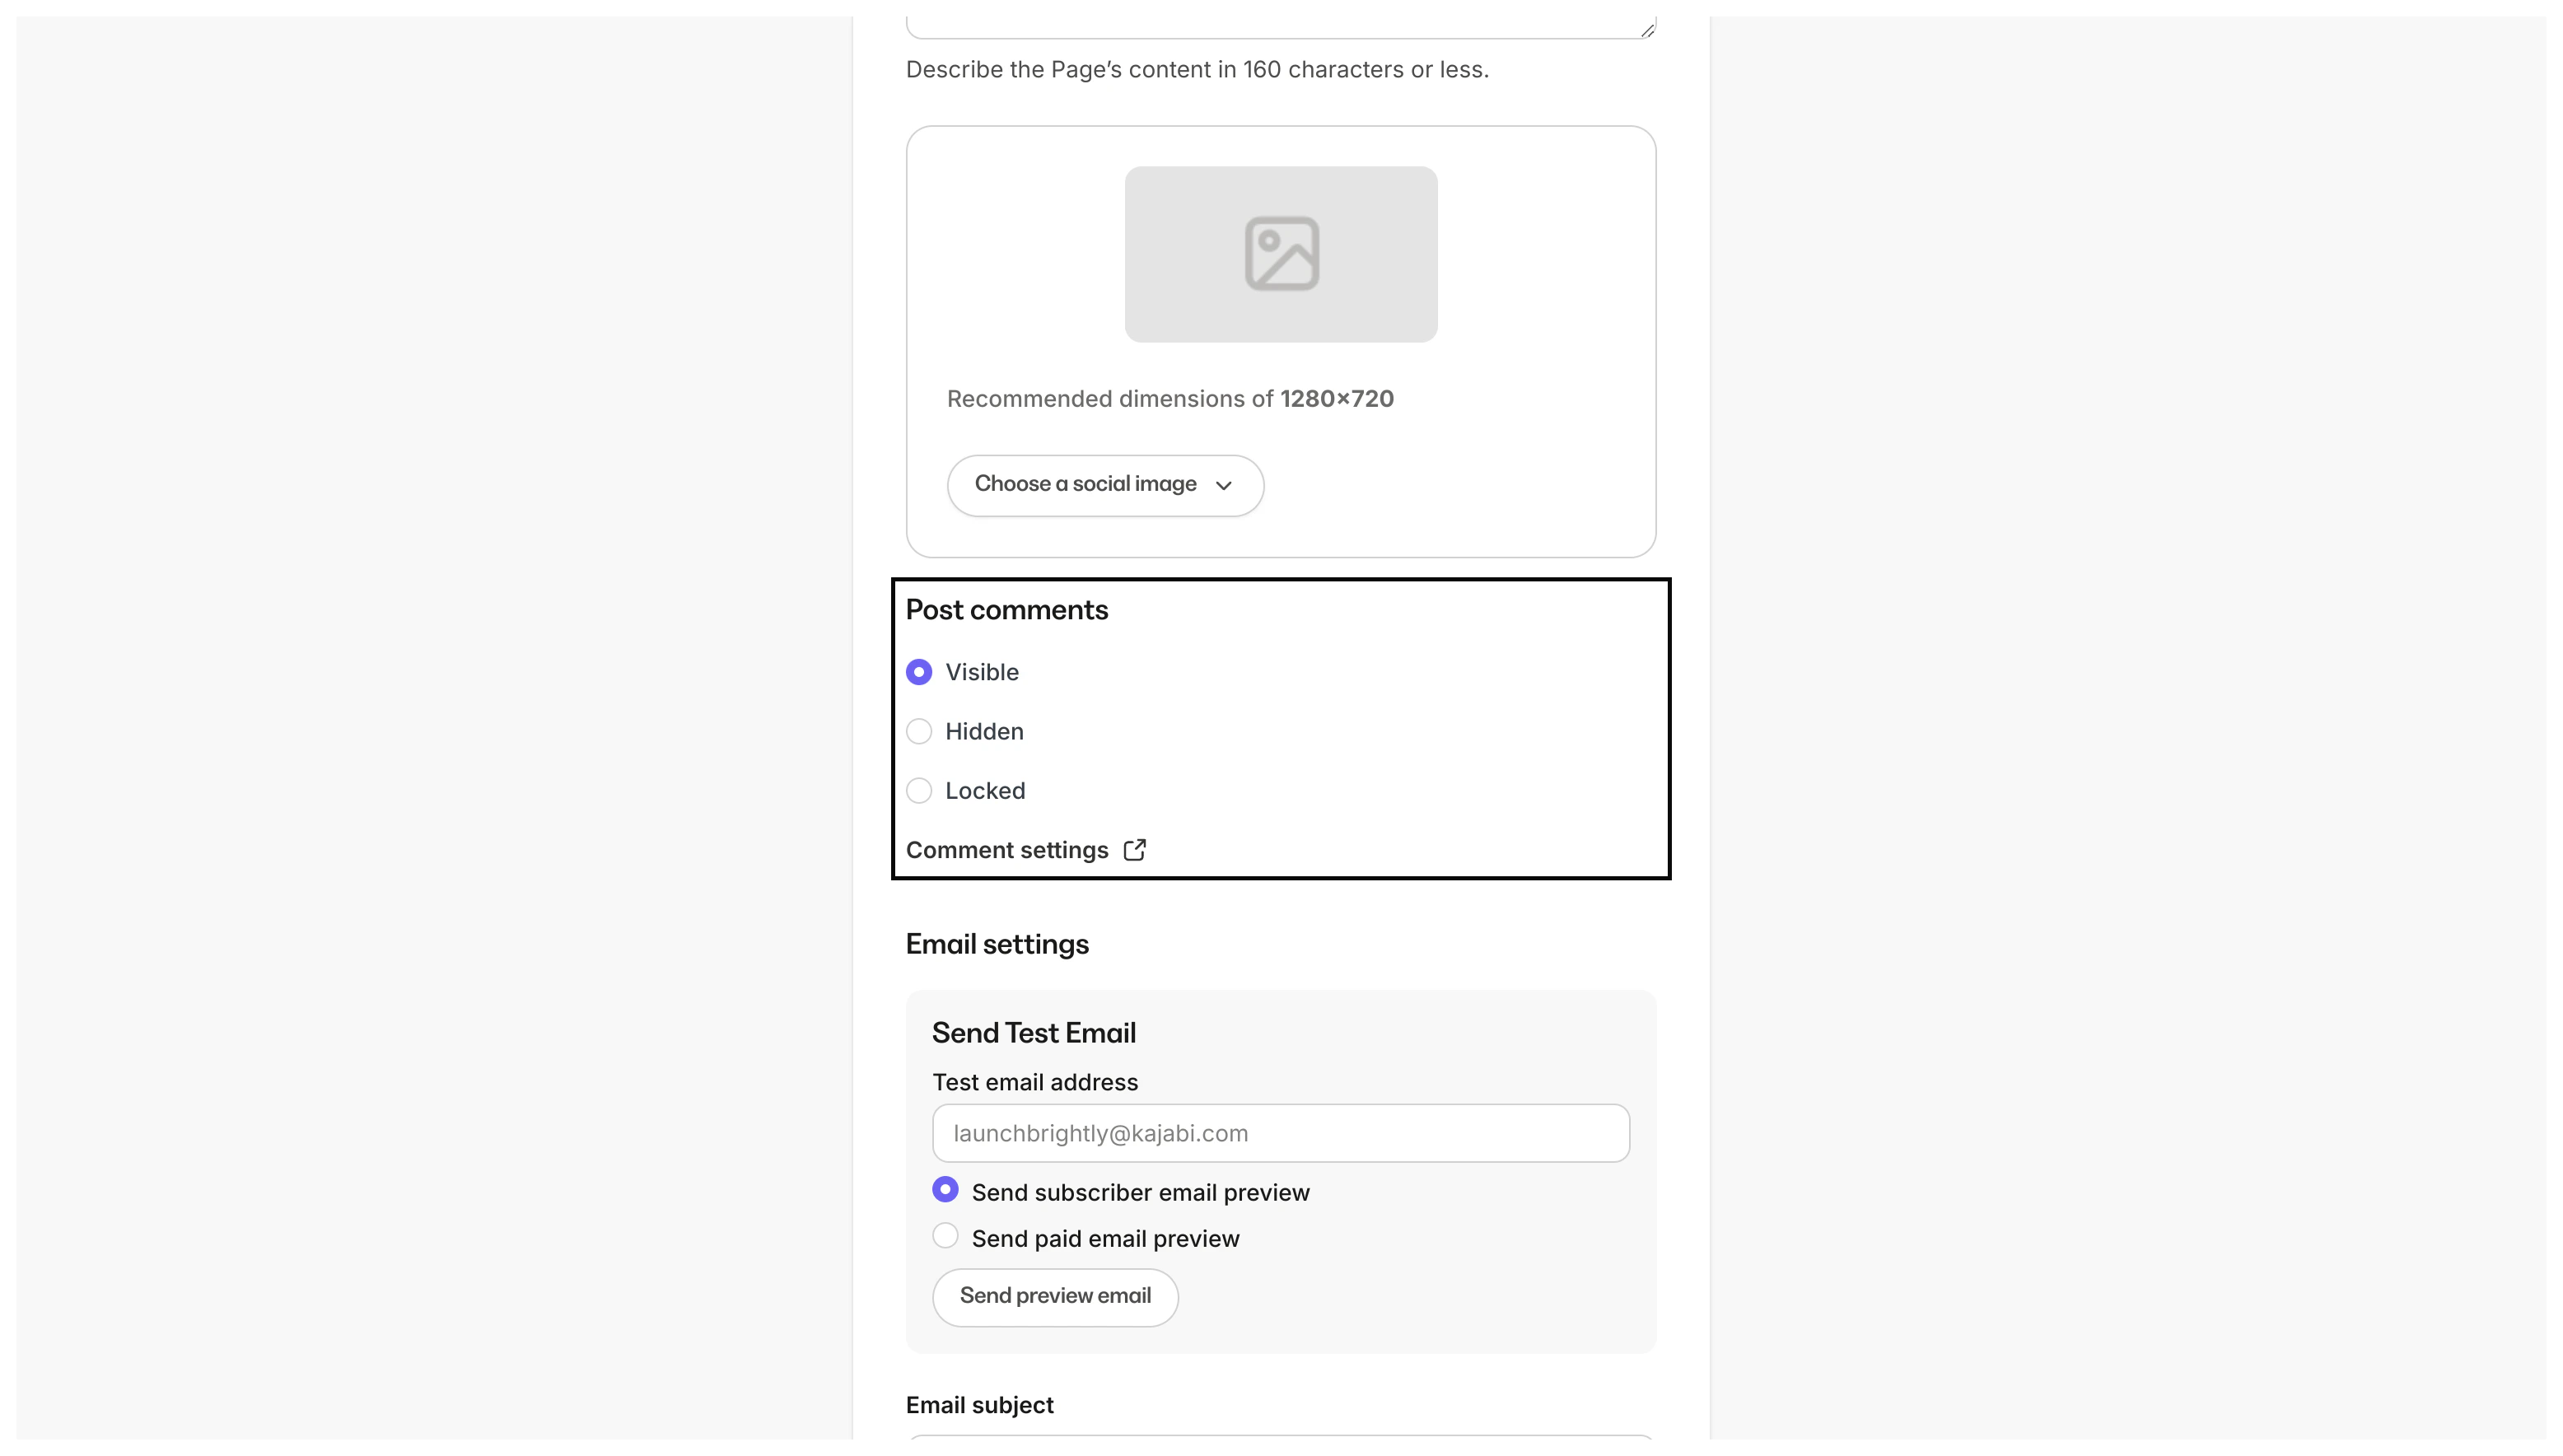Viewport: 2563px width, 1456px height.
Task: Click the Send preview email button
Action: coord(1055,1296)
